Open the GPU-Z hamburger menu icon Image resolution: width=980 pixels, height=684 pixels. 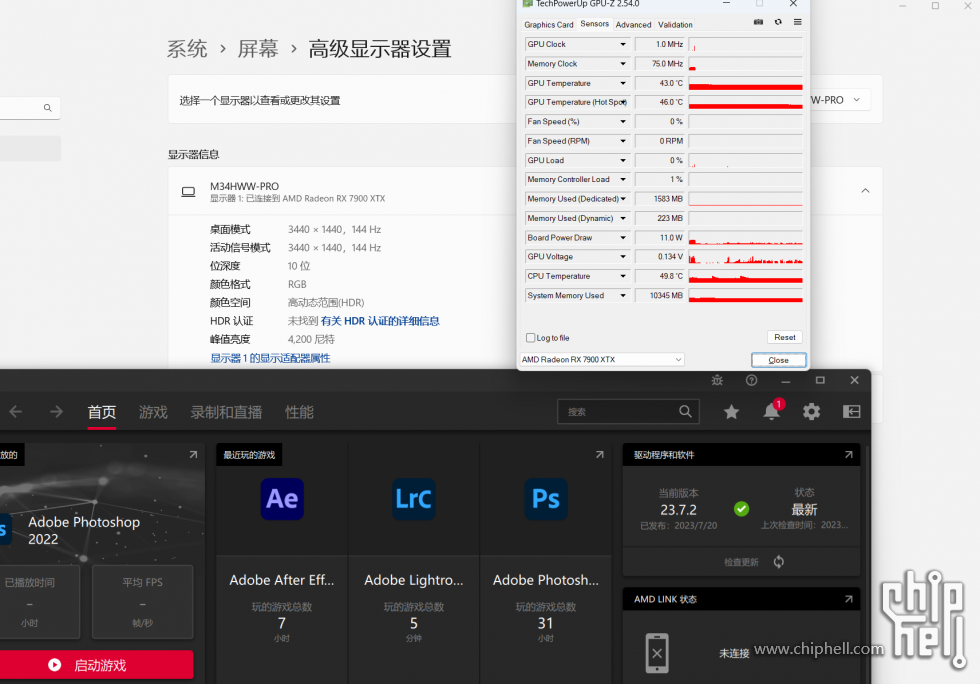tap(798, 22)
